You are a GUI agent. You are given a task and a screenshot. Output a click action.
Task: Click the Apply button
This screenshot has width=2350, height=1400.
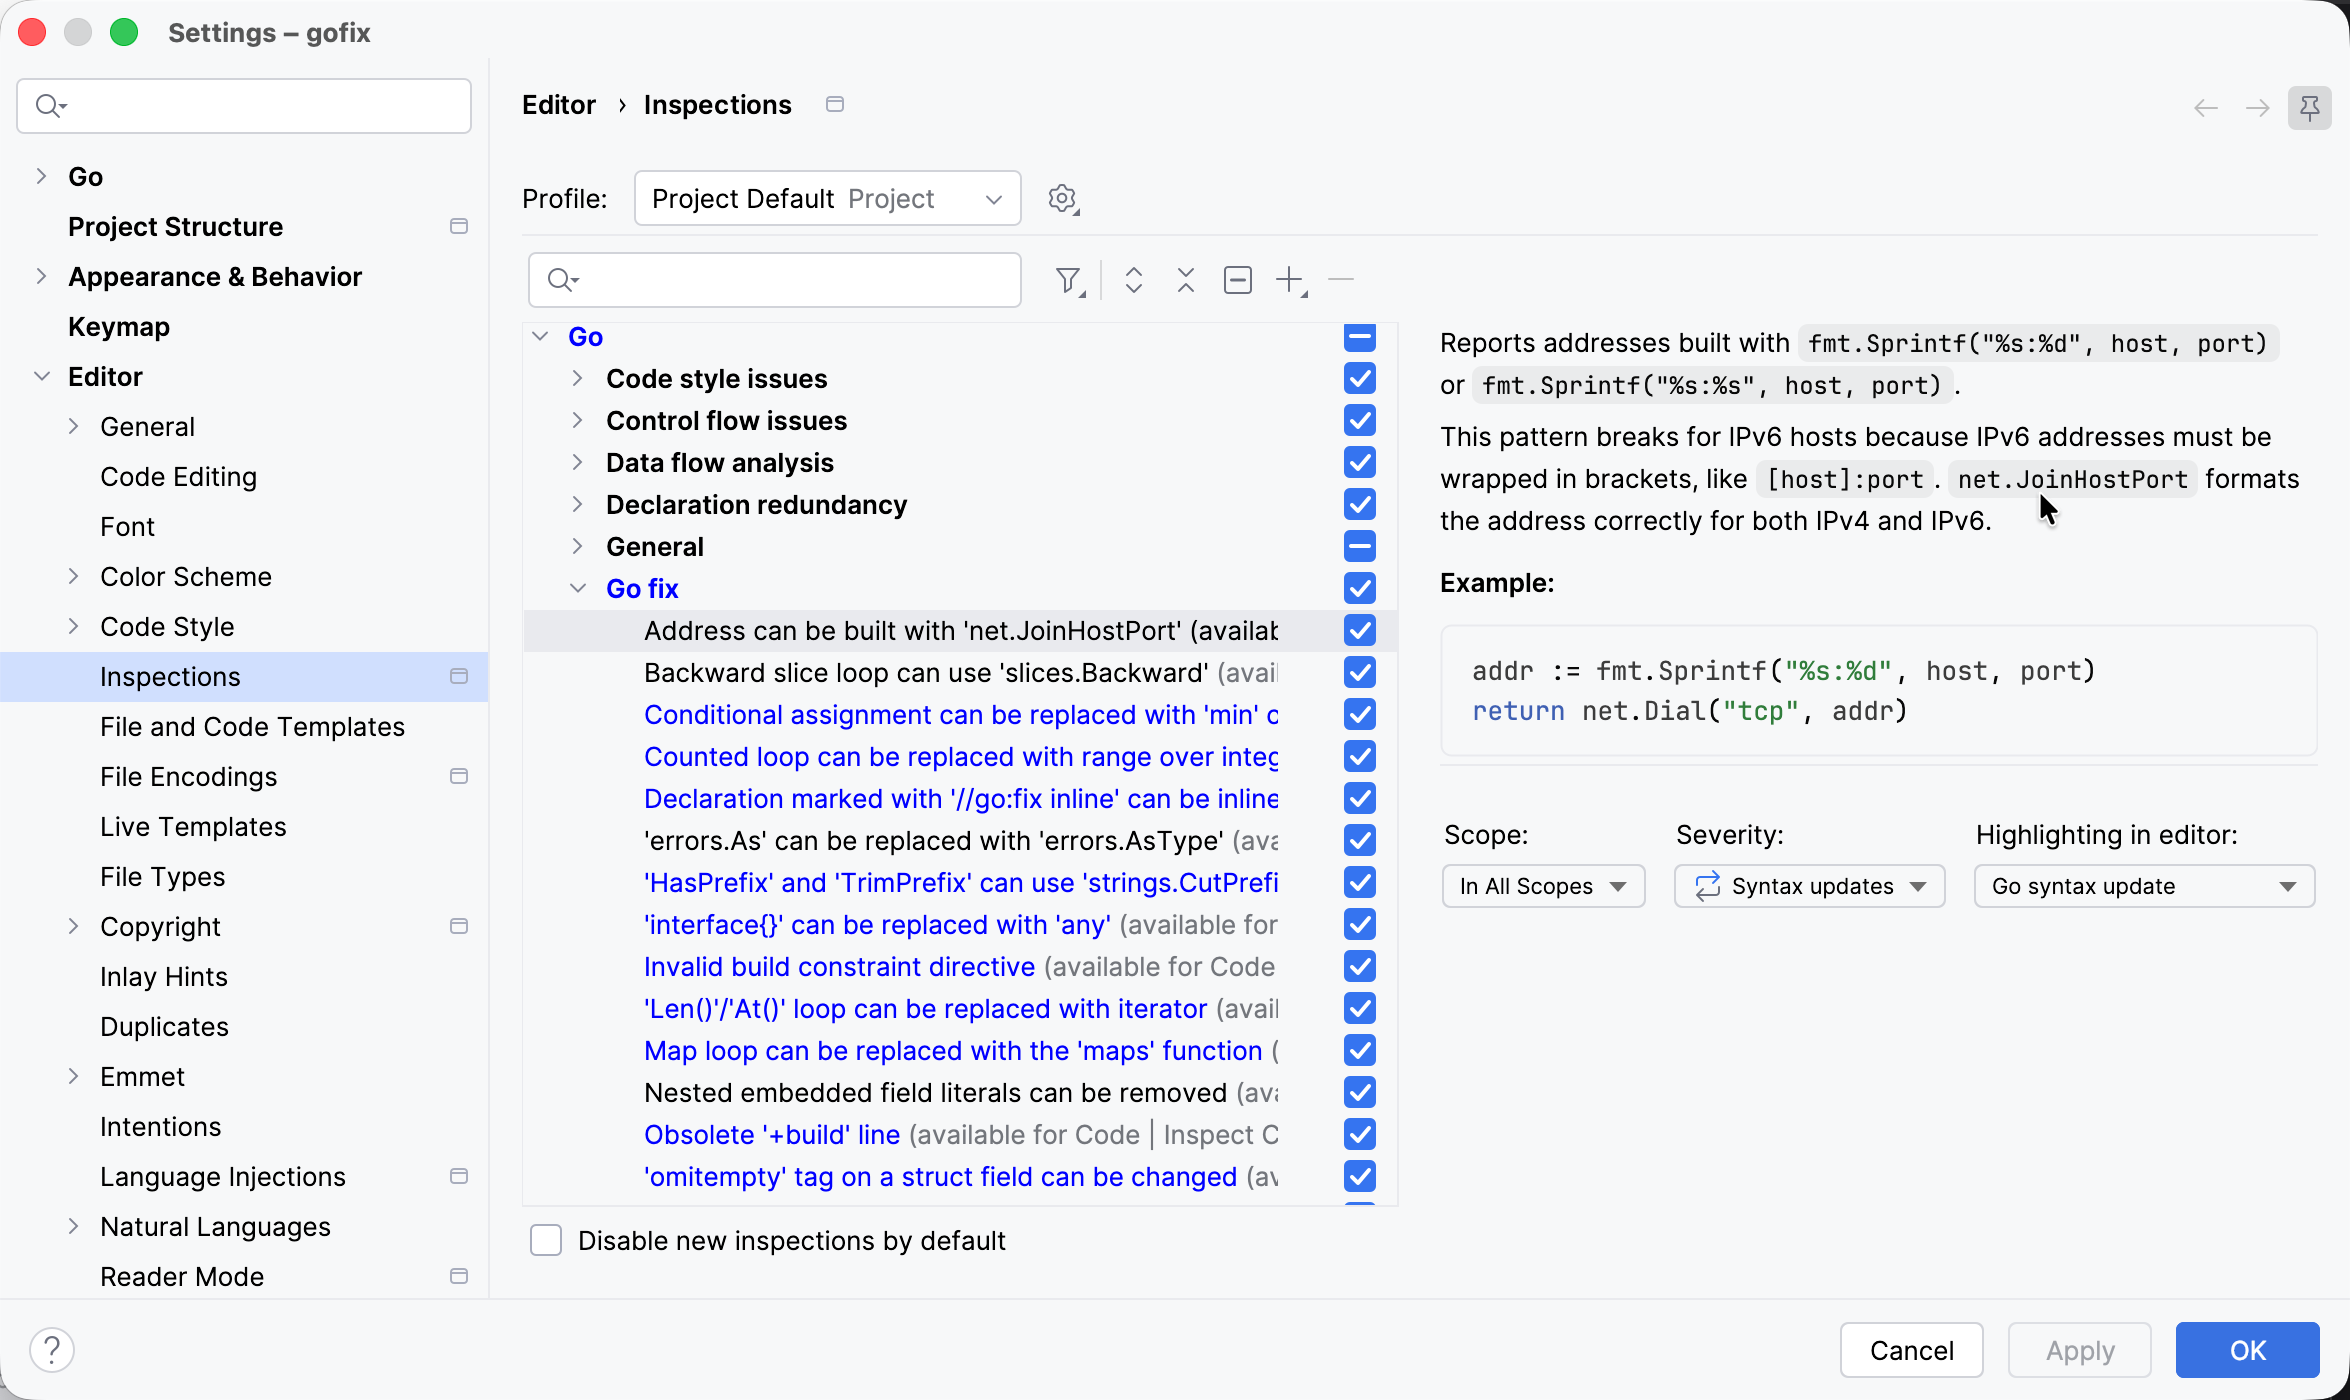tap(2079, 1350)
